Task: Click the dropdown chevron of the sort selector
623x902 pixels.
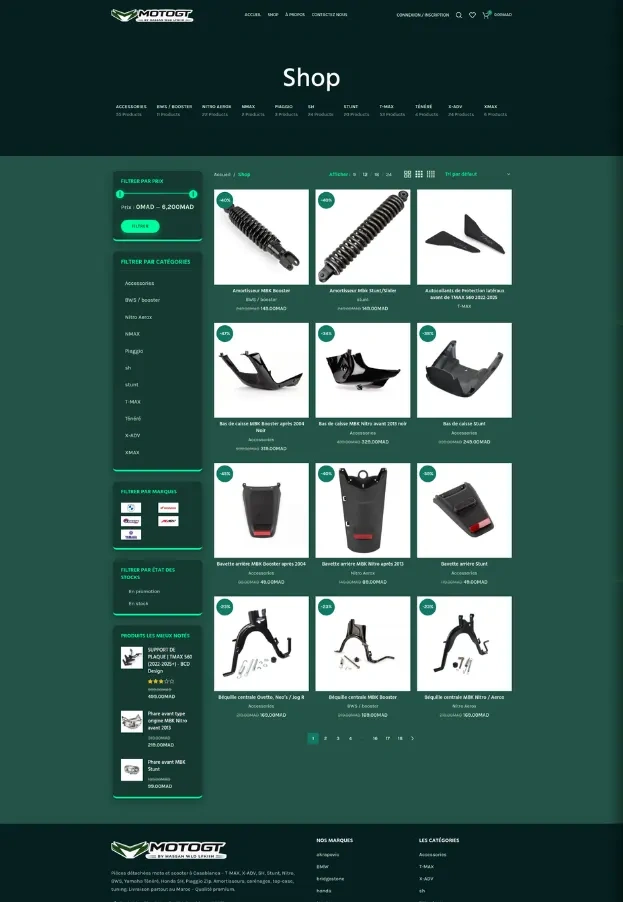Action: 508,174
